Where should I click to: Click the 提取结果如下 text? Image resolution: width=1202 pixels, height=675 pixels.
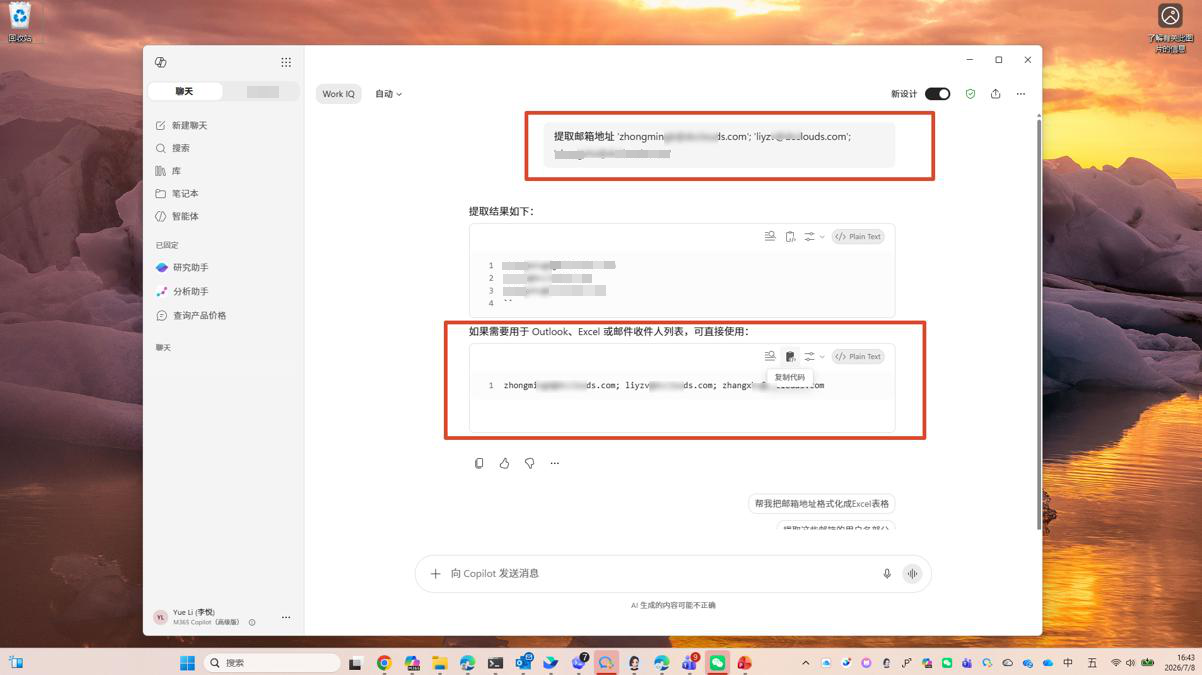click(x=501, y=212)
